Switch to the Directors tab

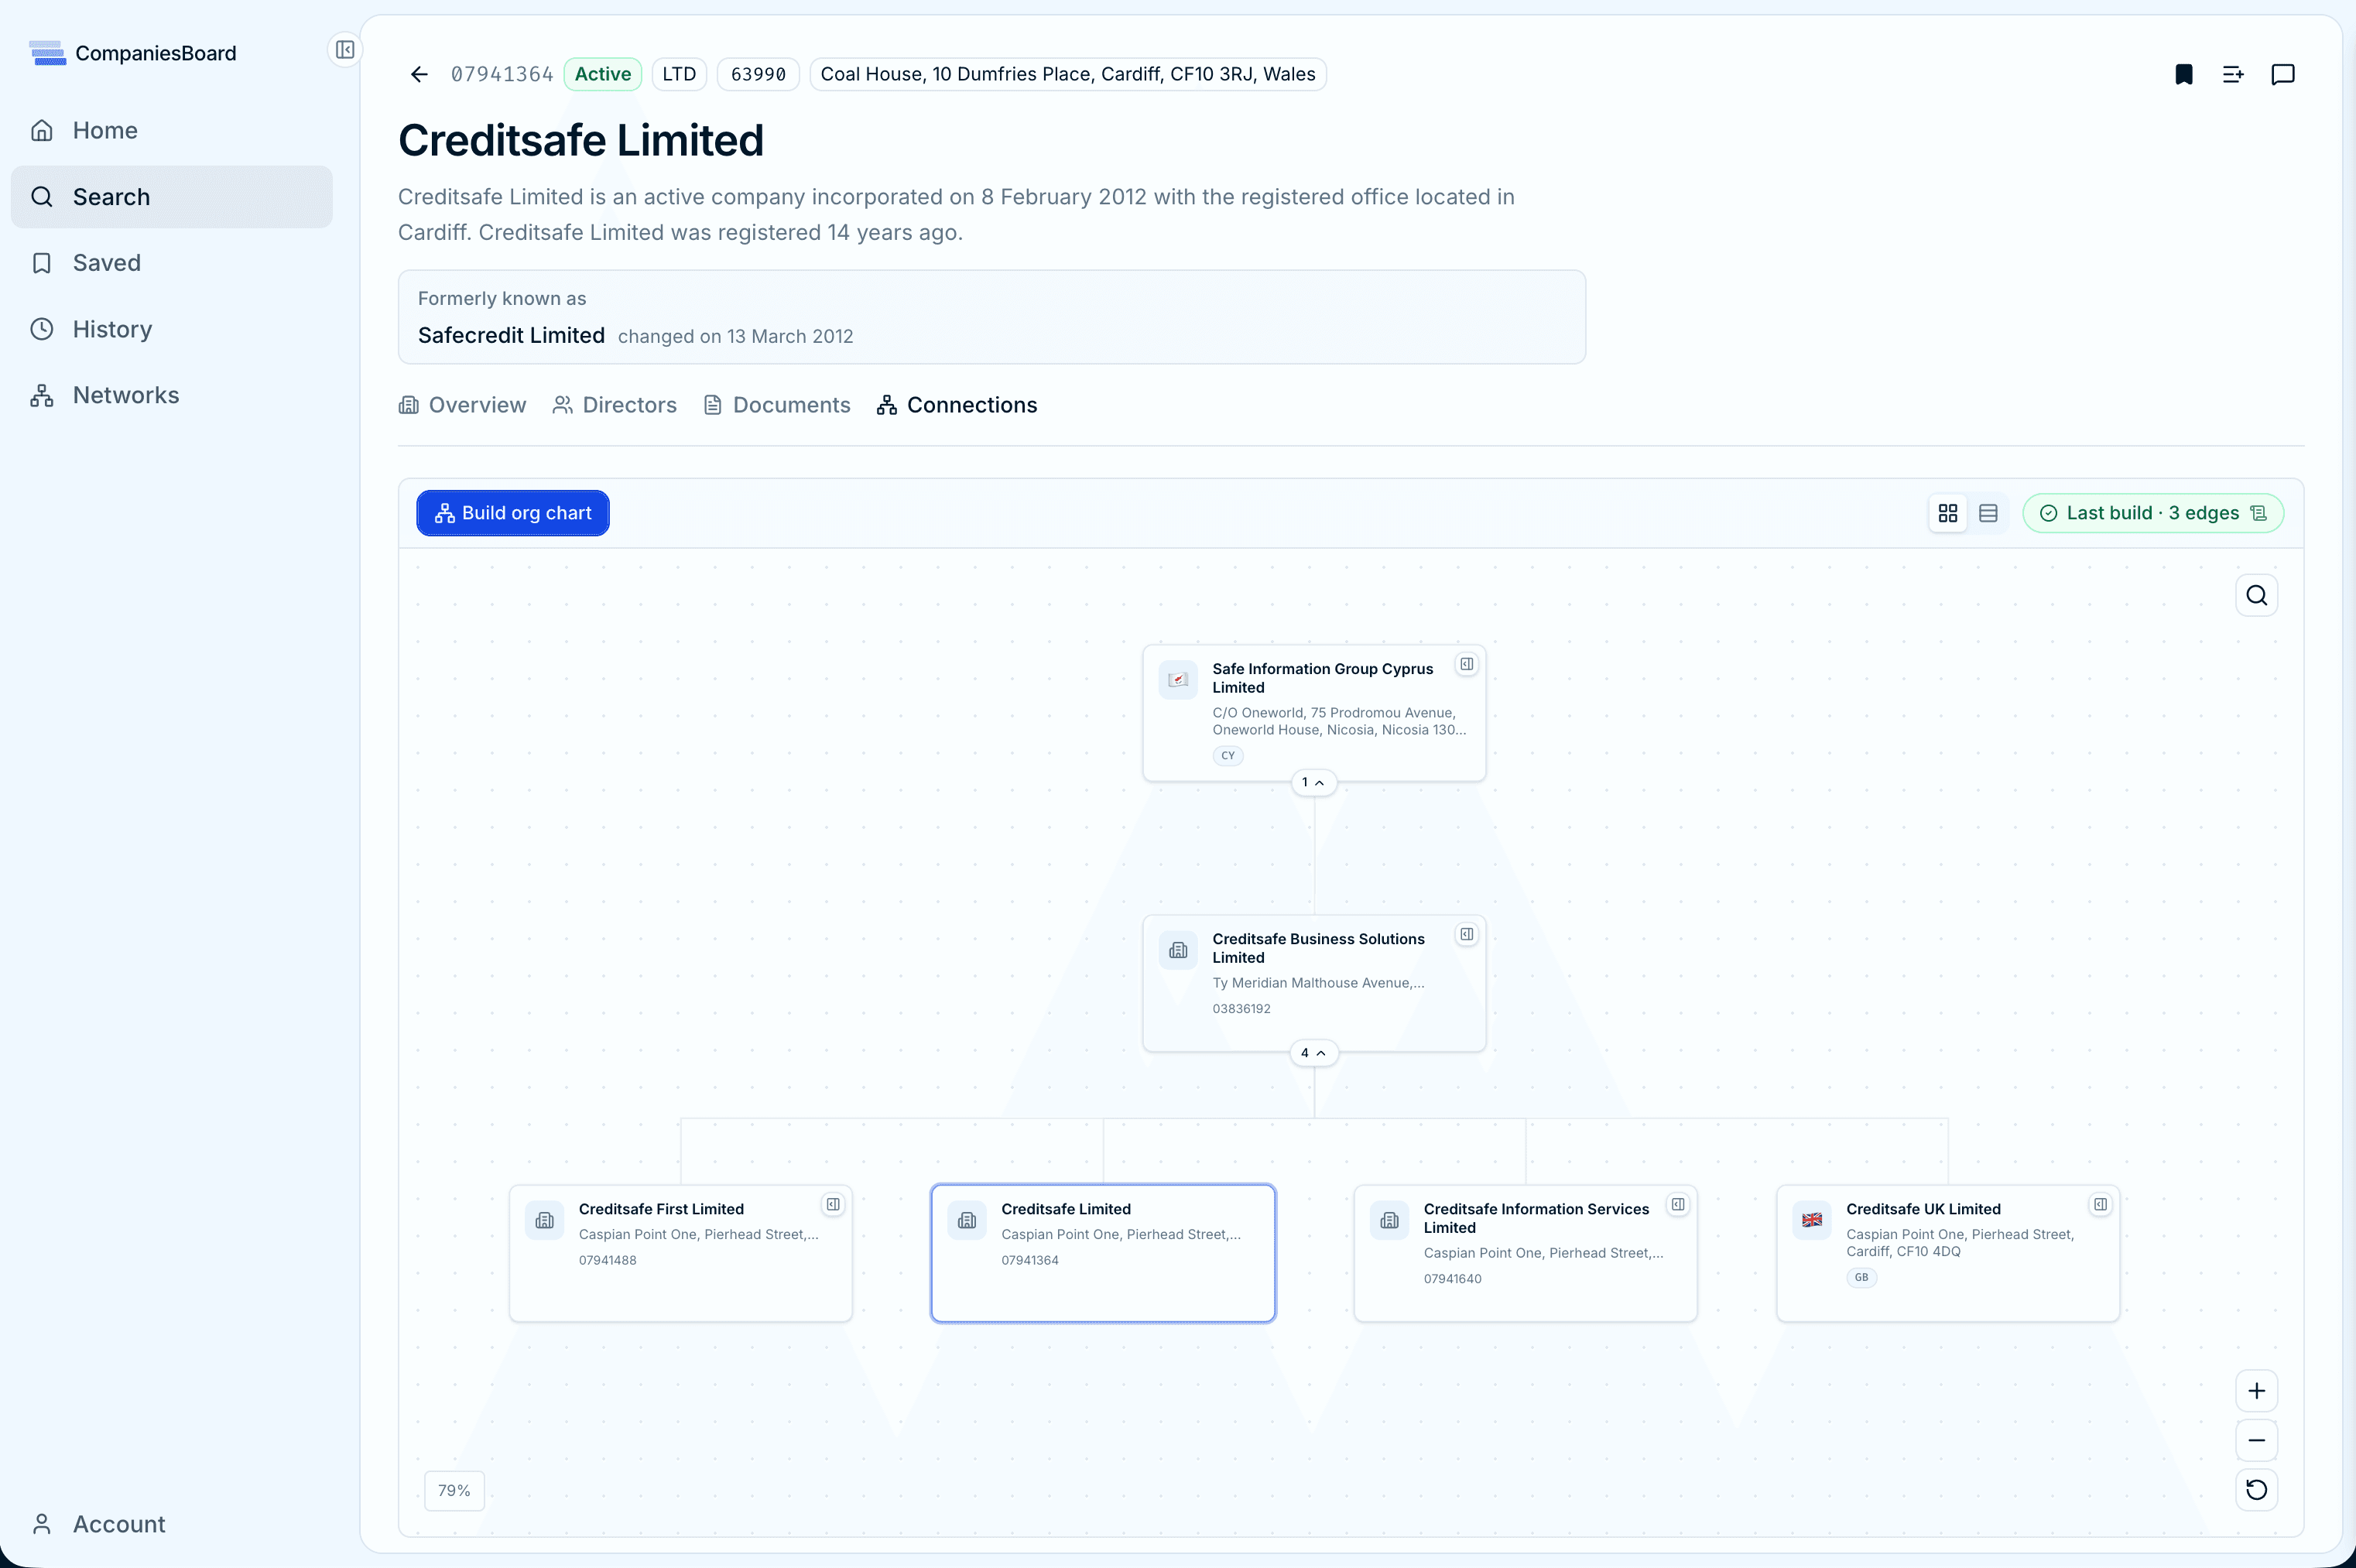[615, 405]
